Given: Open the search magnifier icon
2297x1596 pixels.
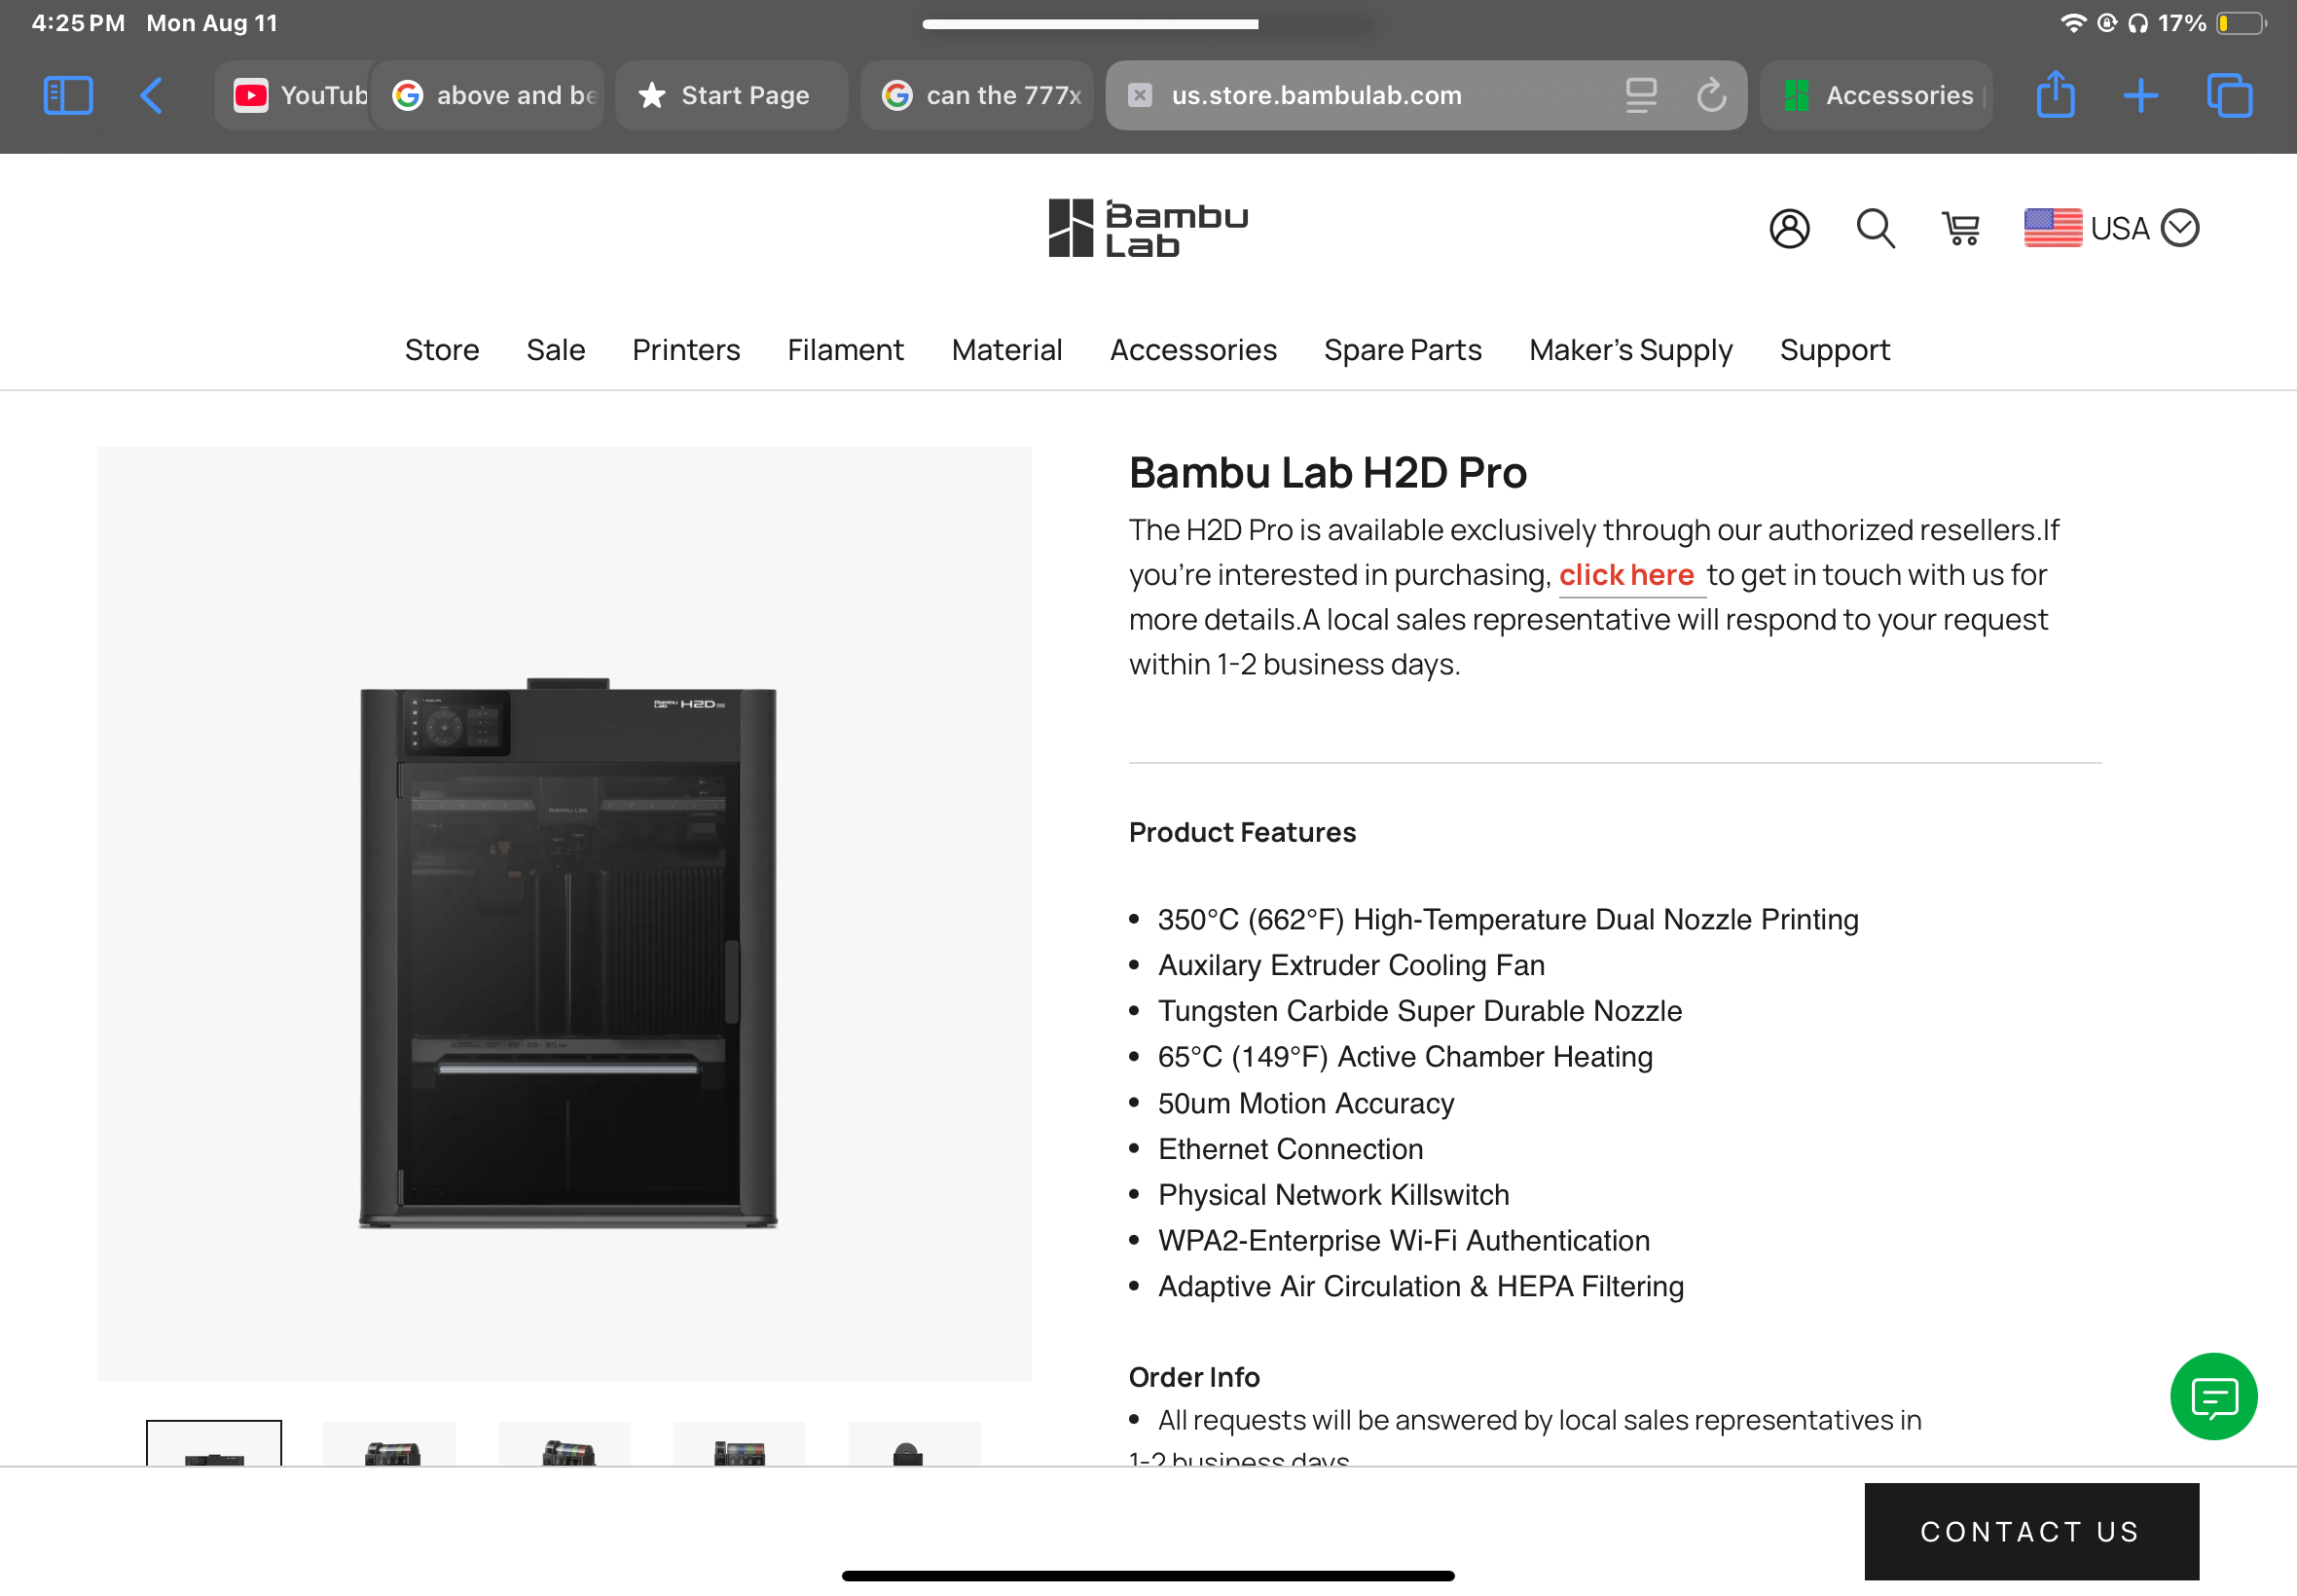Looking at the screenshot, I should pos(1875,228).
